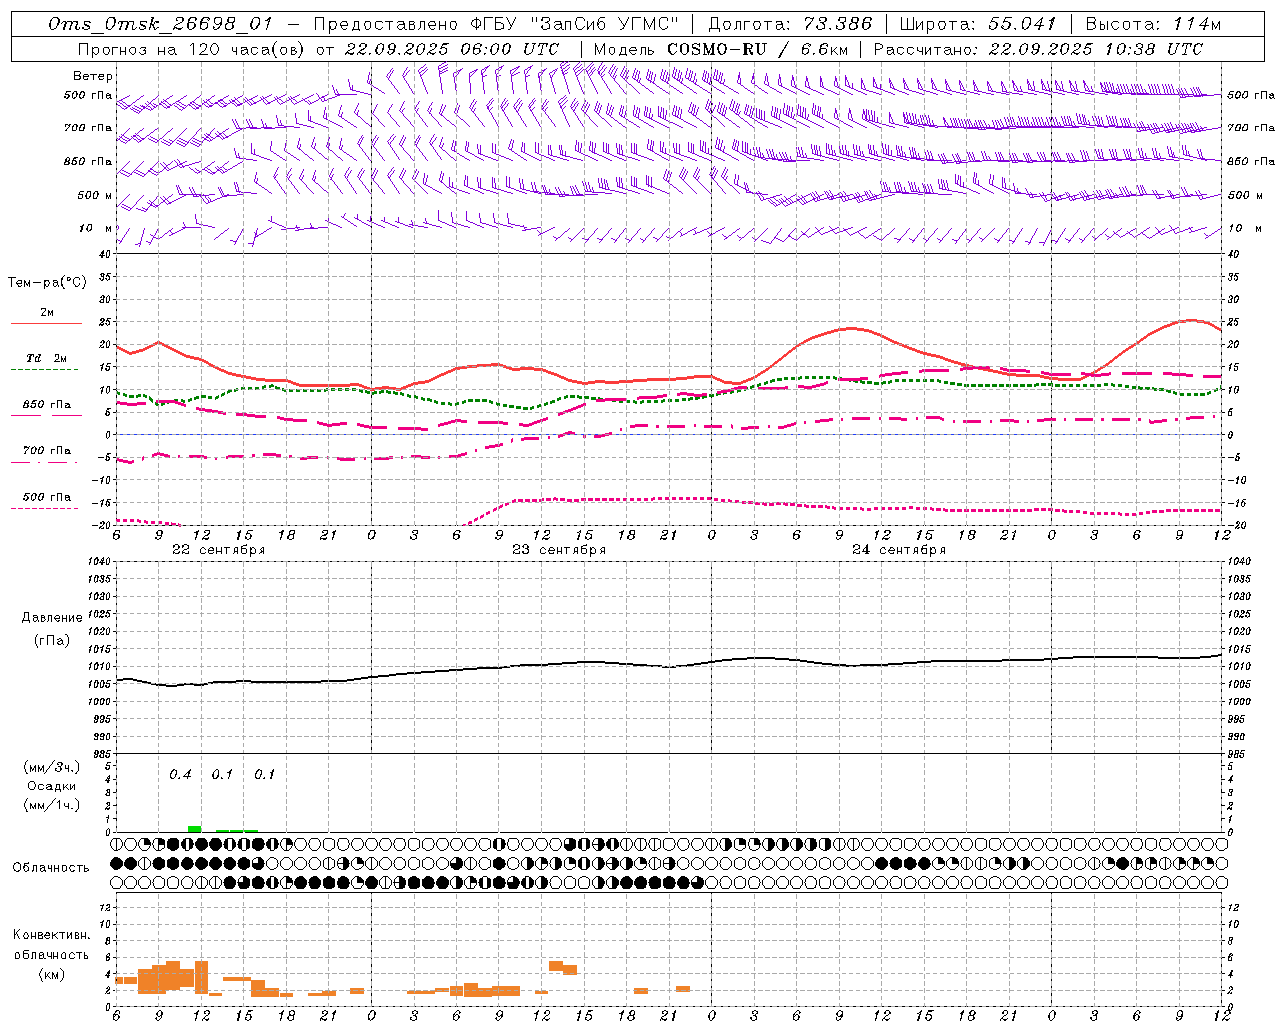The width and height of the screenshot is (1280, 1024).
Task: Click the Модель COSMO-RU / 6.6км label
Action: tap(721, 49)
